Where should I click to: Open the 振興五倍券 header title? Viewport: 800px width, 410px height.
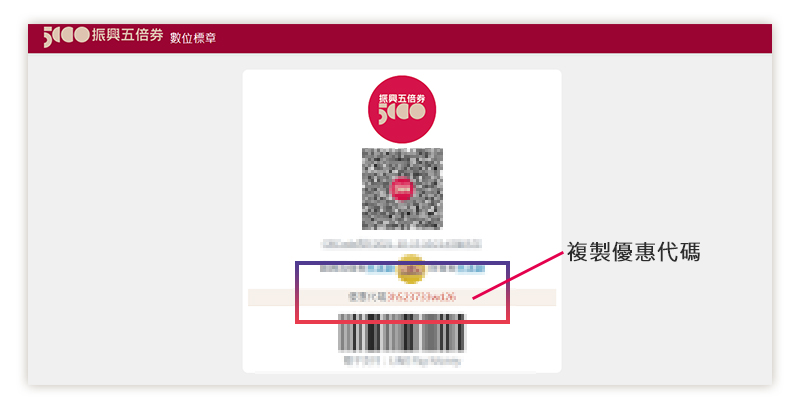click(x=127, y=35)
